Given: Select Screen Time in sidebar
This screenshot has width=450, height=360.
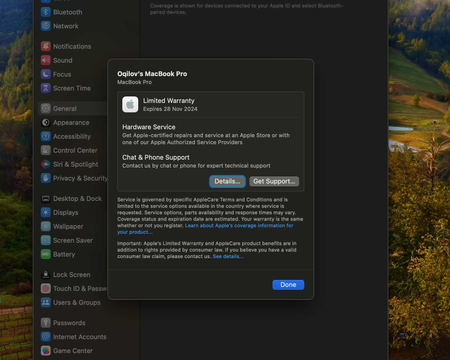Looking at the screenshot, I should pyautogui.click(x=72, y=88).
